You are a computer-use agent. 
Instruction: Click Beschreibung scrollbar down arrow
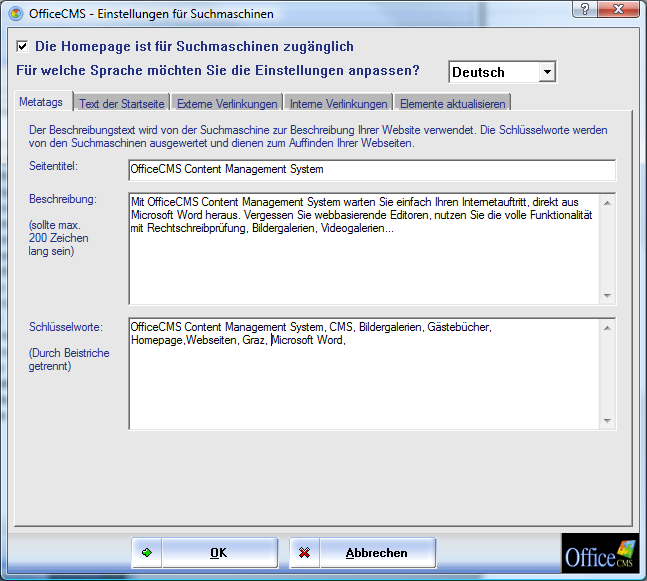[607, 295]
